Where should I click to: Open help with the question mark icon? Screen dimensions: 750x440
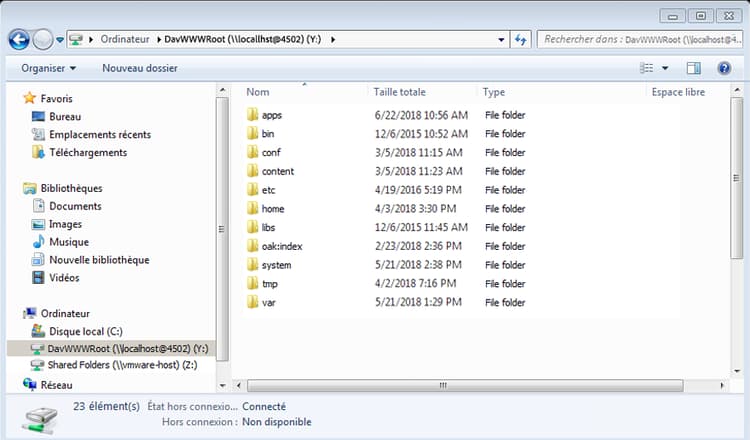click(724, 68)
